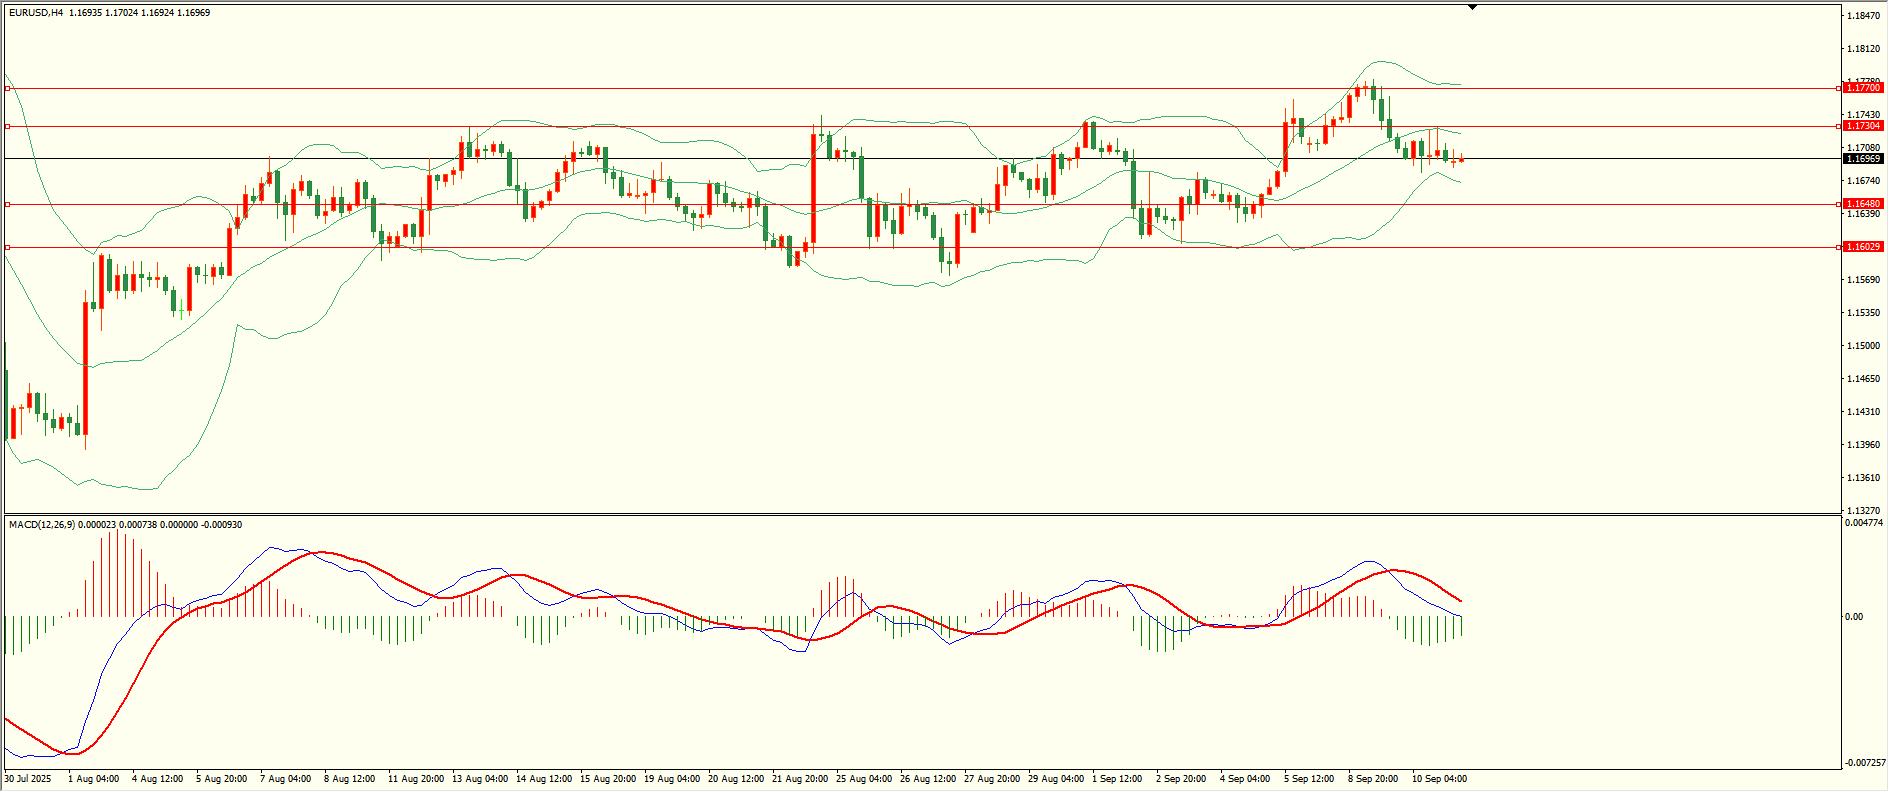Select the 1.16029 red line price label
Image resolution: width=1889 pixels, height=792 pixels.
[1863, 247]
